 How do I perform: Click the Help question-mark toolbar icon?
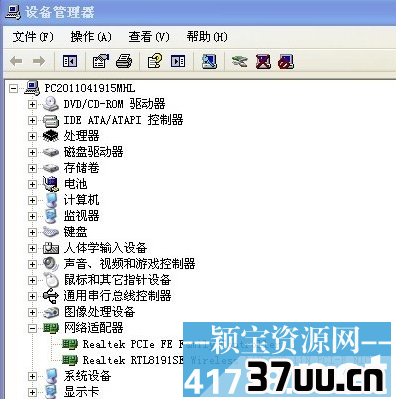tap(155, 61)
